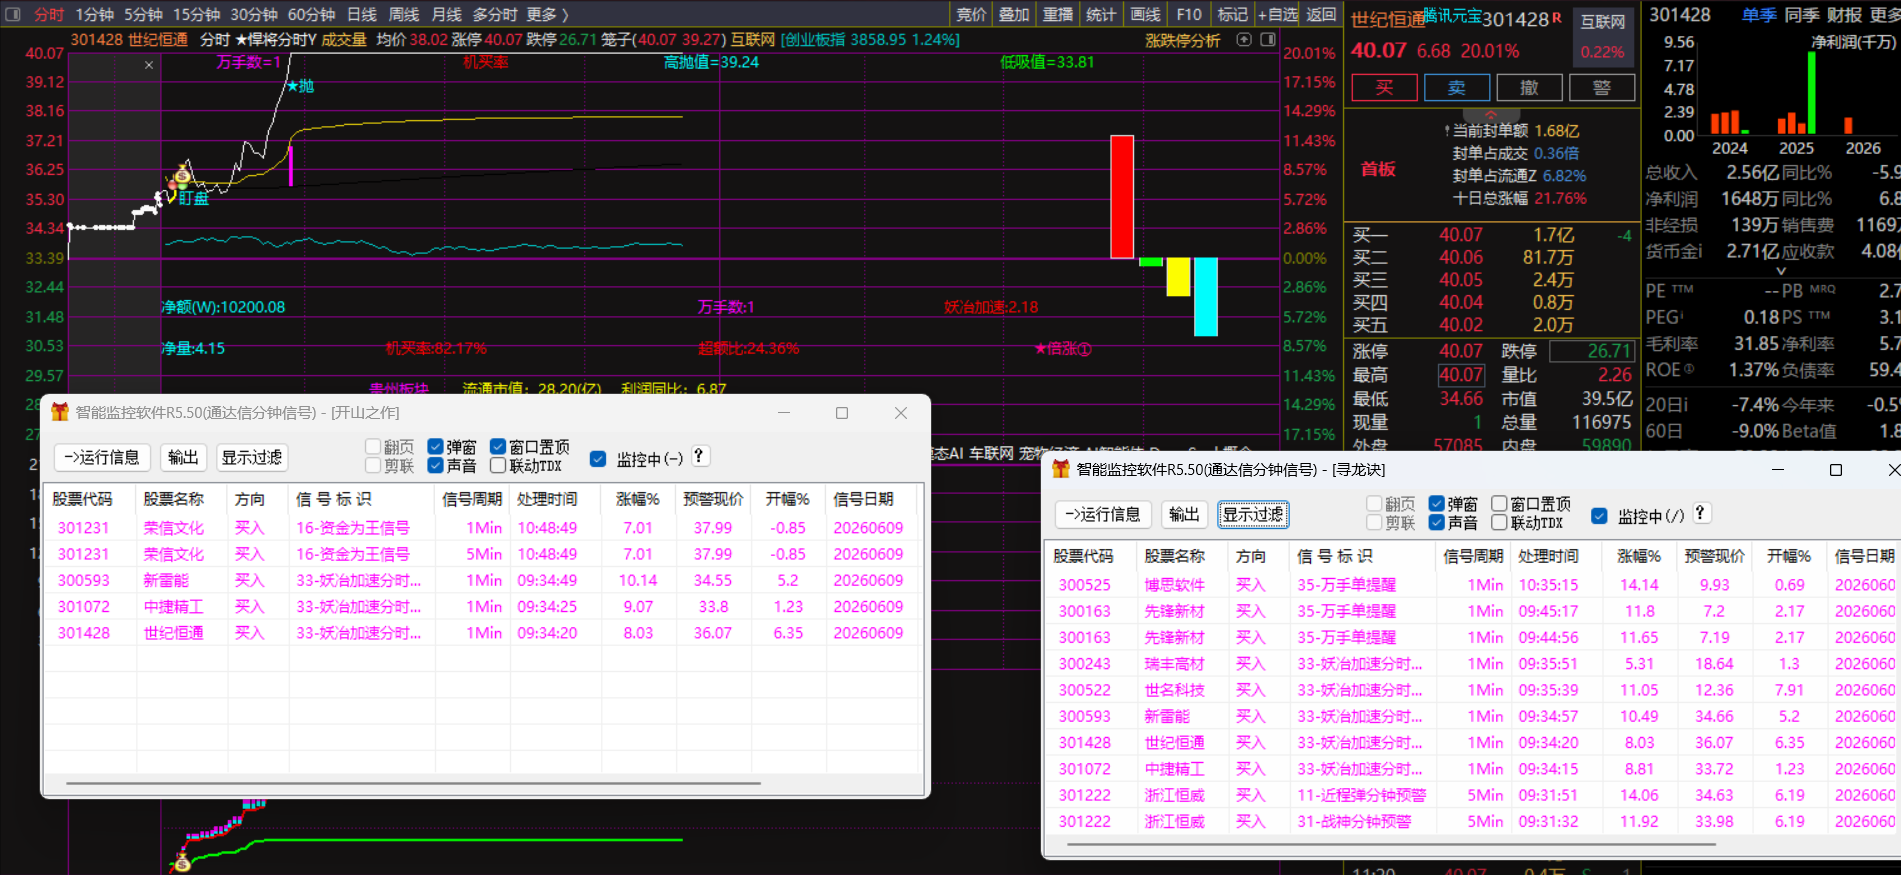Click the 重播 replay toolbar button

1058,14
